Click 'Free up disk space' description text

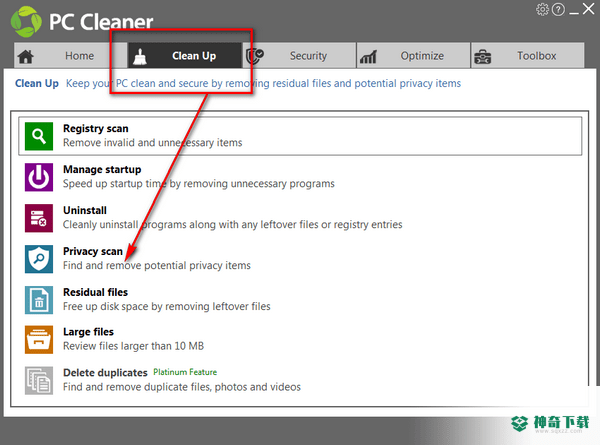(166, 306)
